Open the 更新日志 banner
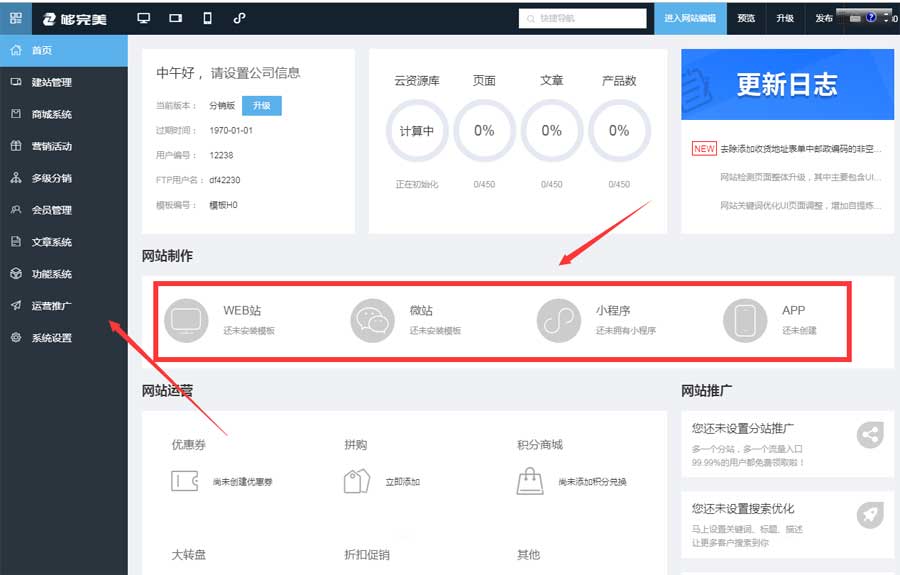The width and height of the screenshot is (900, 575). coord(787,85)
